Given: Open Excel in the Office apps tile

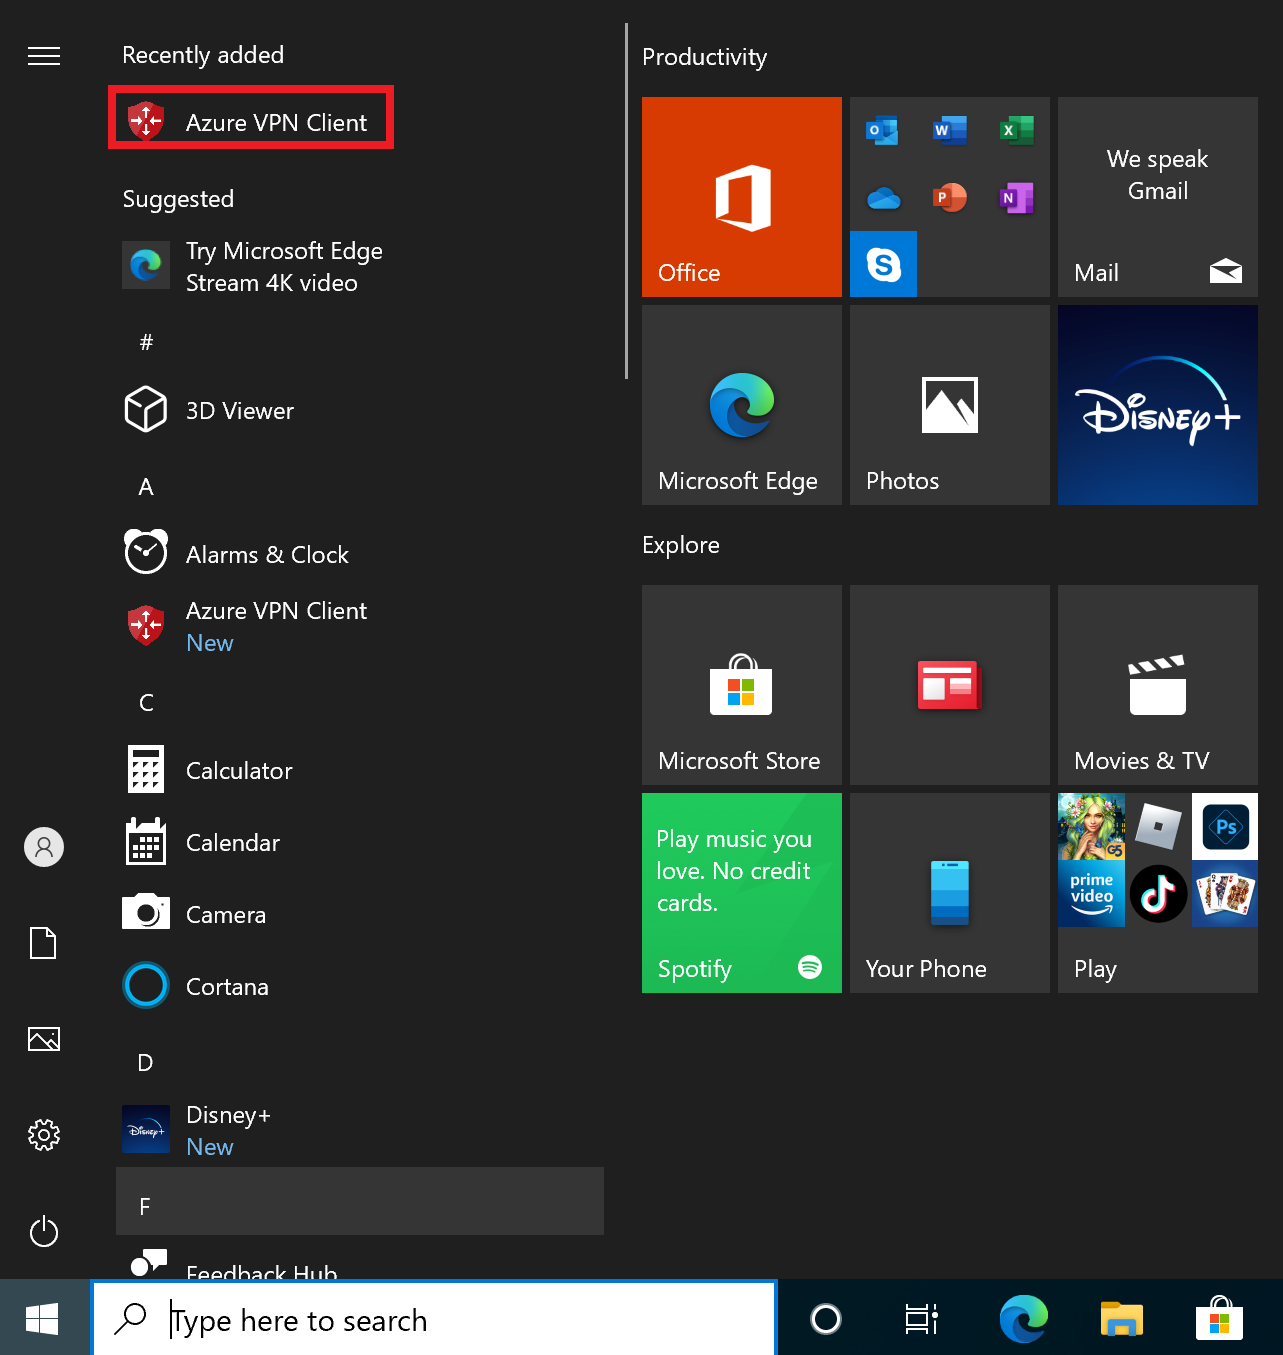Looking at the screenshot, I should pos(1017,130).
